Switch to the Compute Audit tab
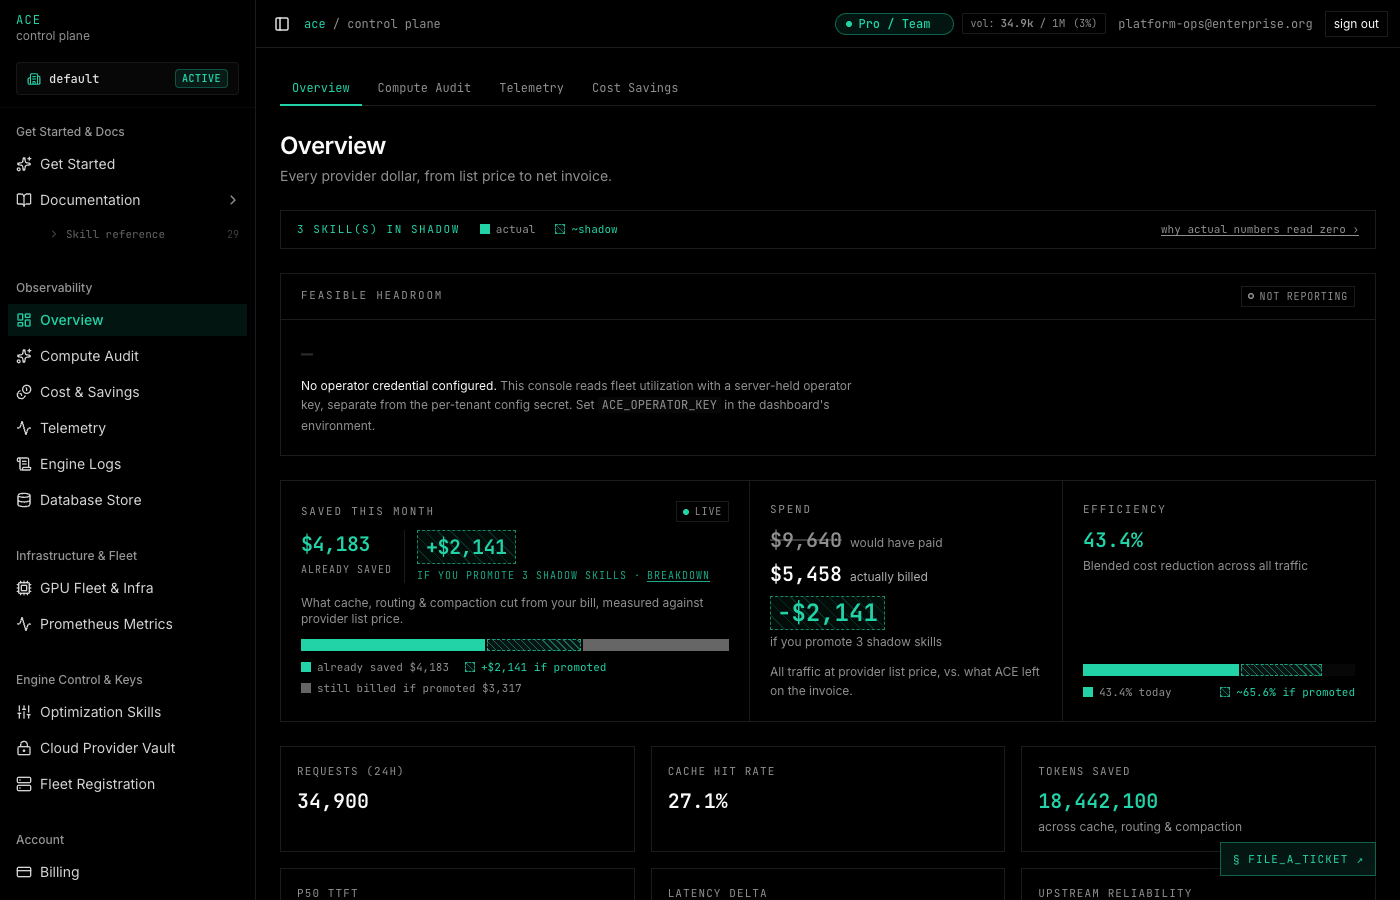 (424, 88)
